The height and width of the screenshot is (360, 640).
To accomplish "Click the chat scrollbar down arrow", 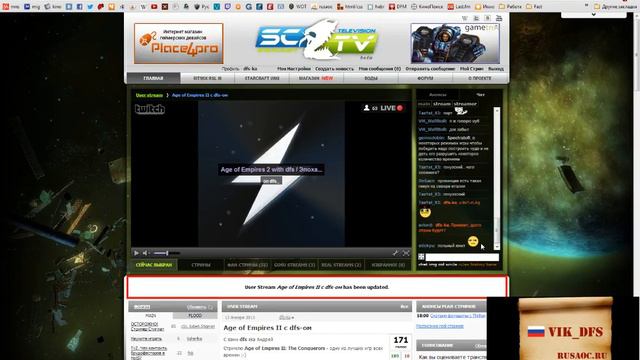I will 497,247.
